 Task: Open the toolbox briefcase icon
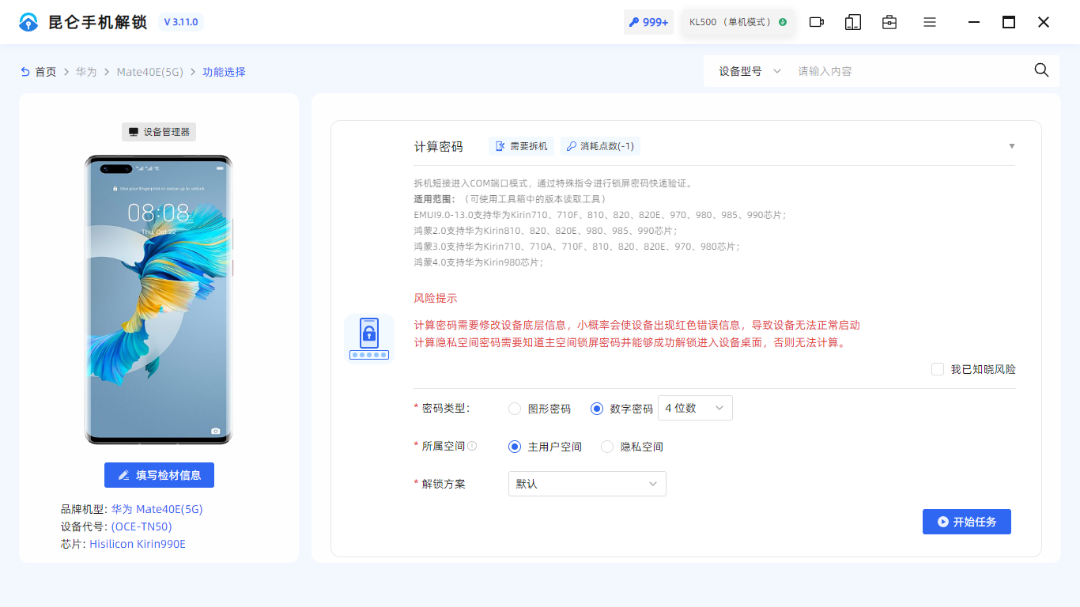coord(889,22)
